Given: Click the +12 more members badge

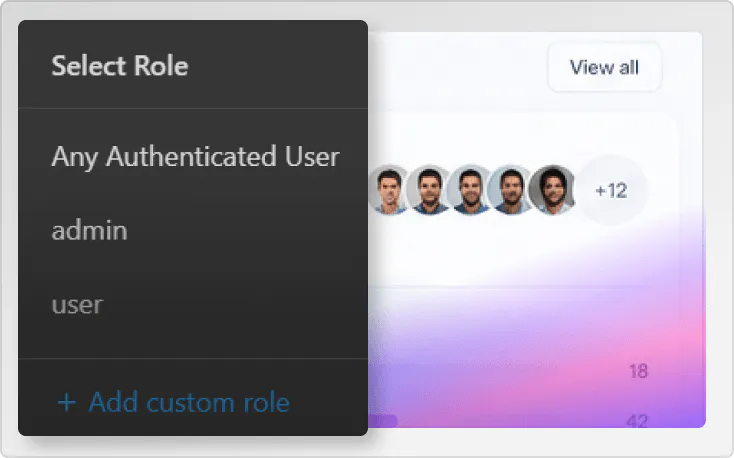Looking at the screenshot, I should pyautogui.click(x=611, y=191).
